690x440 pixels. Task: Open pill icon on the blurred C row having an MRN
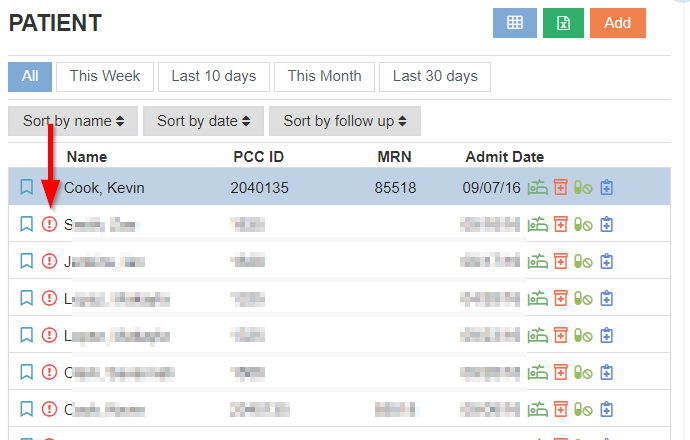(583, 410)
